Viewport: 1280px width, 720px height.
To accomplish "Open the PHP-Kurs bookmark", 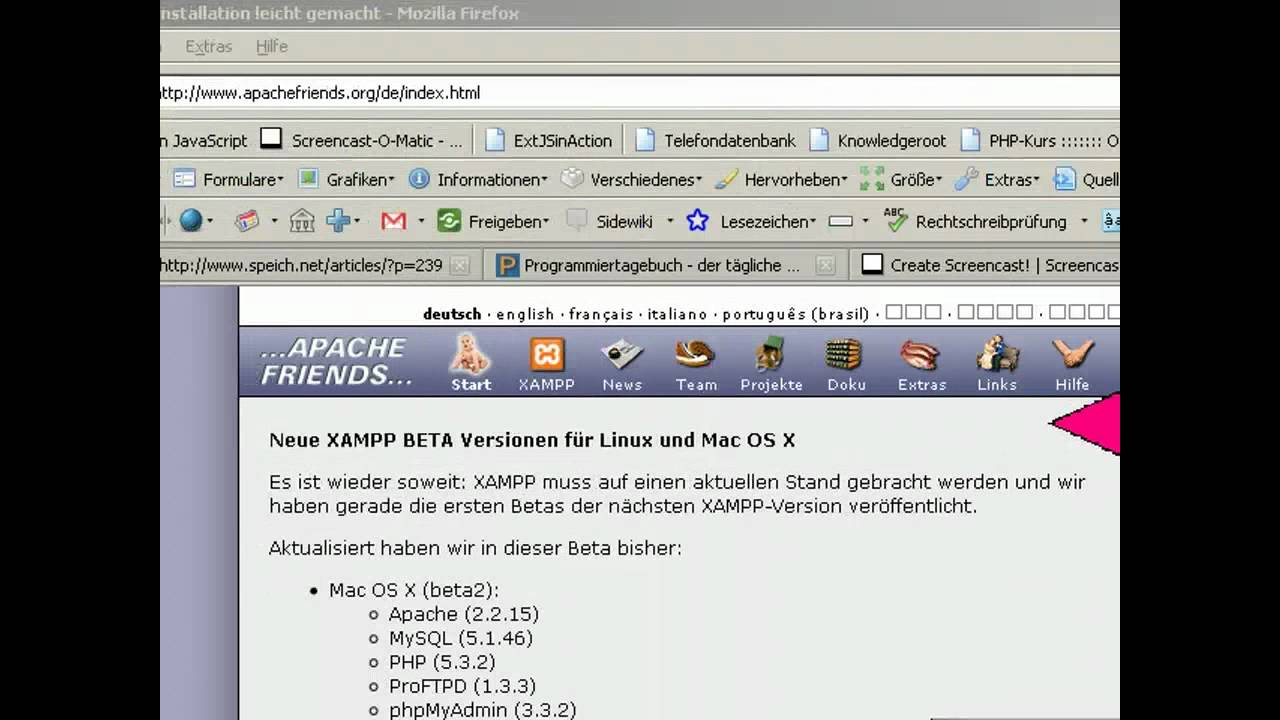I will click(1040, 141).
